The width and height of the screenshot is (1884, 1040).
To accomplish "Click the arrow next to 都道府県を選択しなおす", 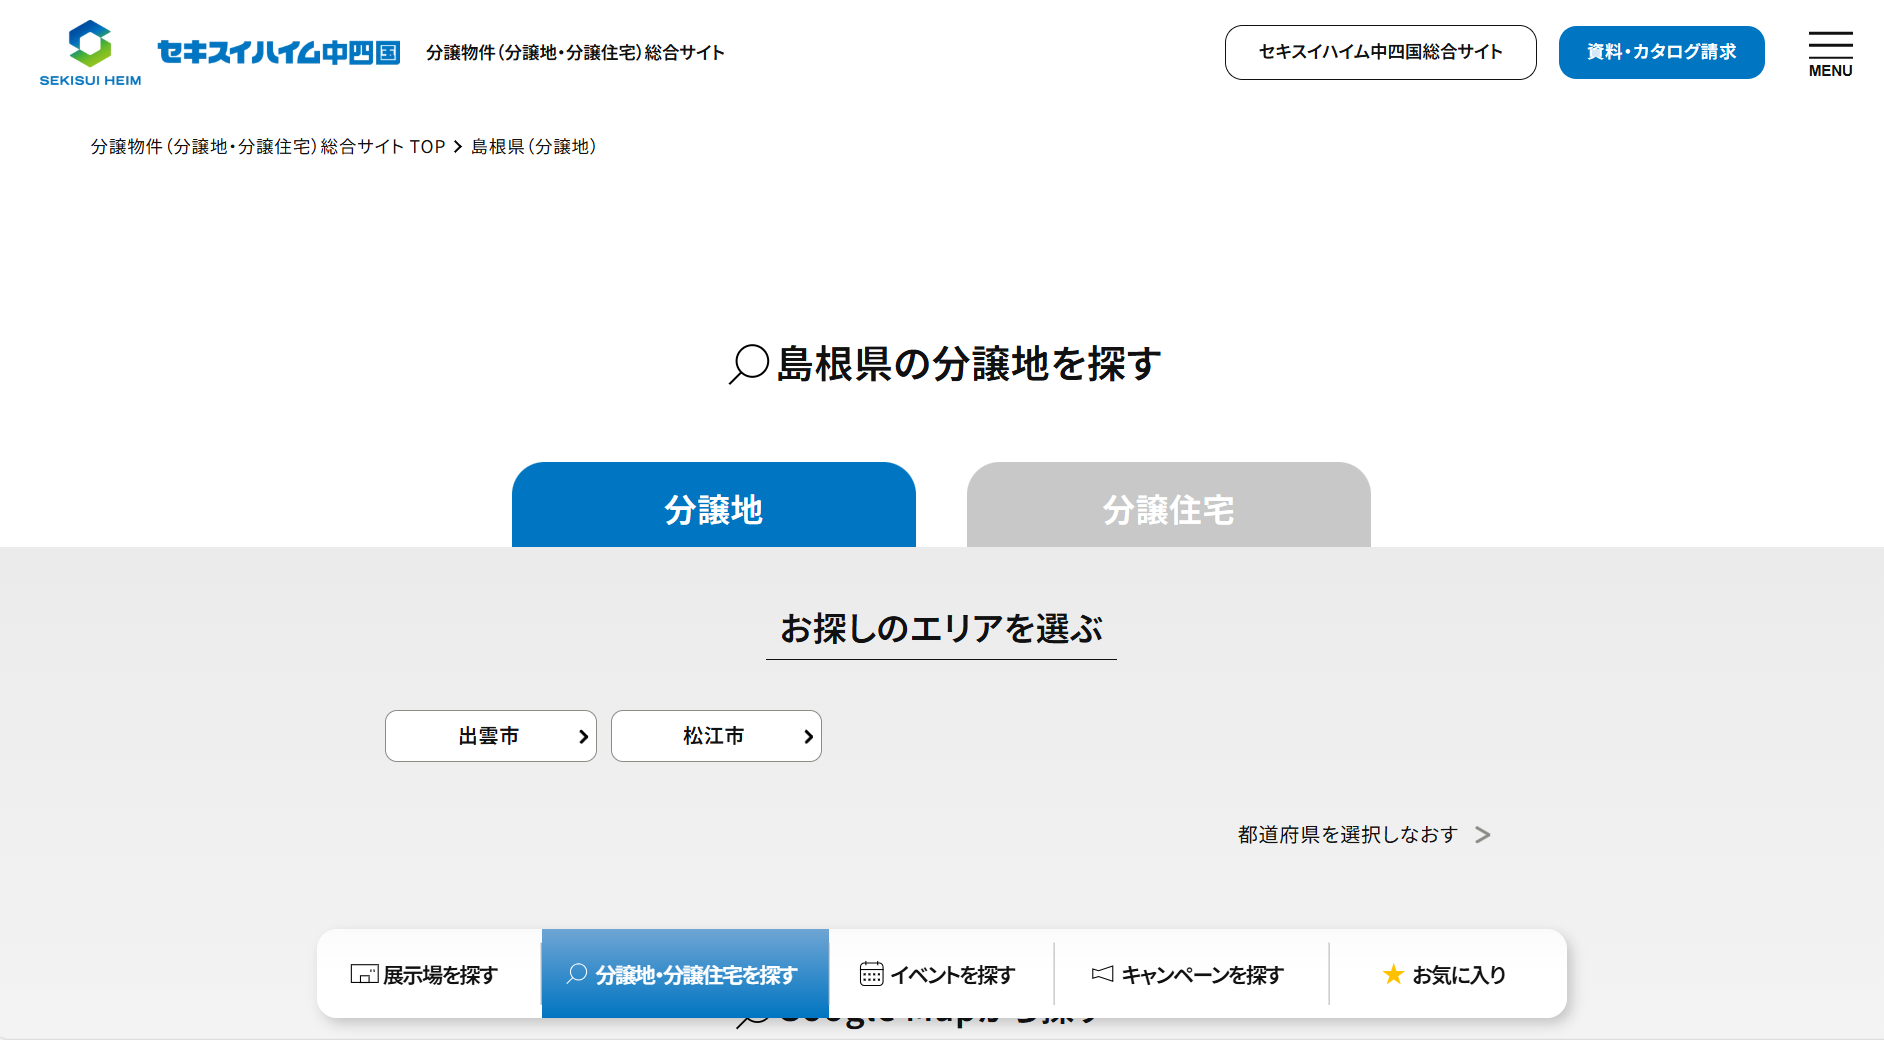I will [x=1483, y=835].
